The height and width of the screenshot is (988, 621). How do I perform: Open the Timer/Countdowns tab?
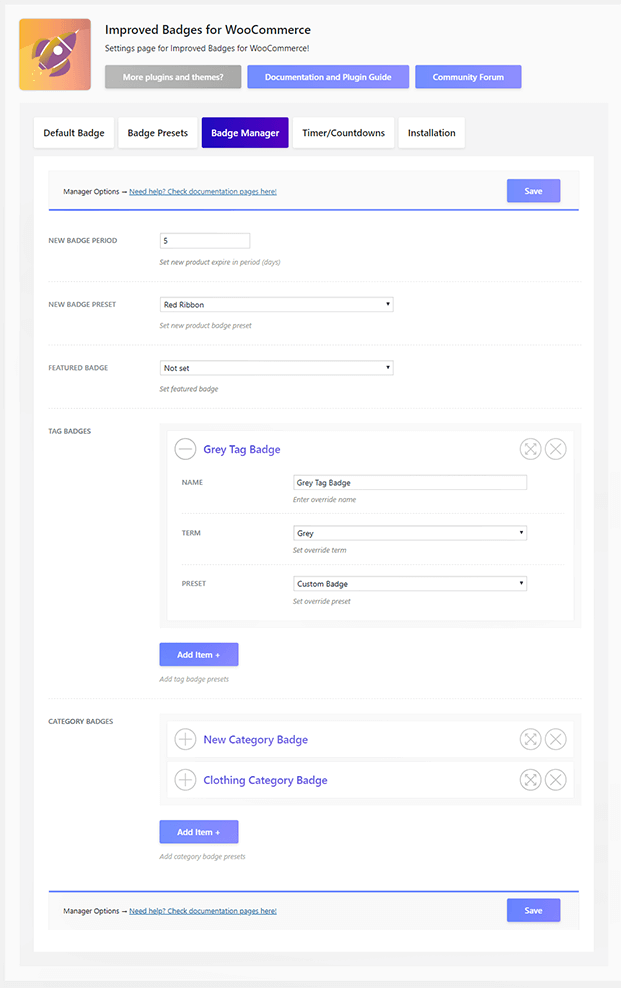343,133
